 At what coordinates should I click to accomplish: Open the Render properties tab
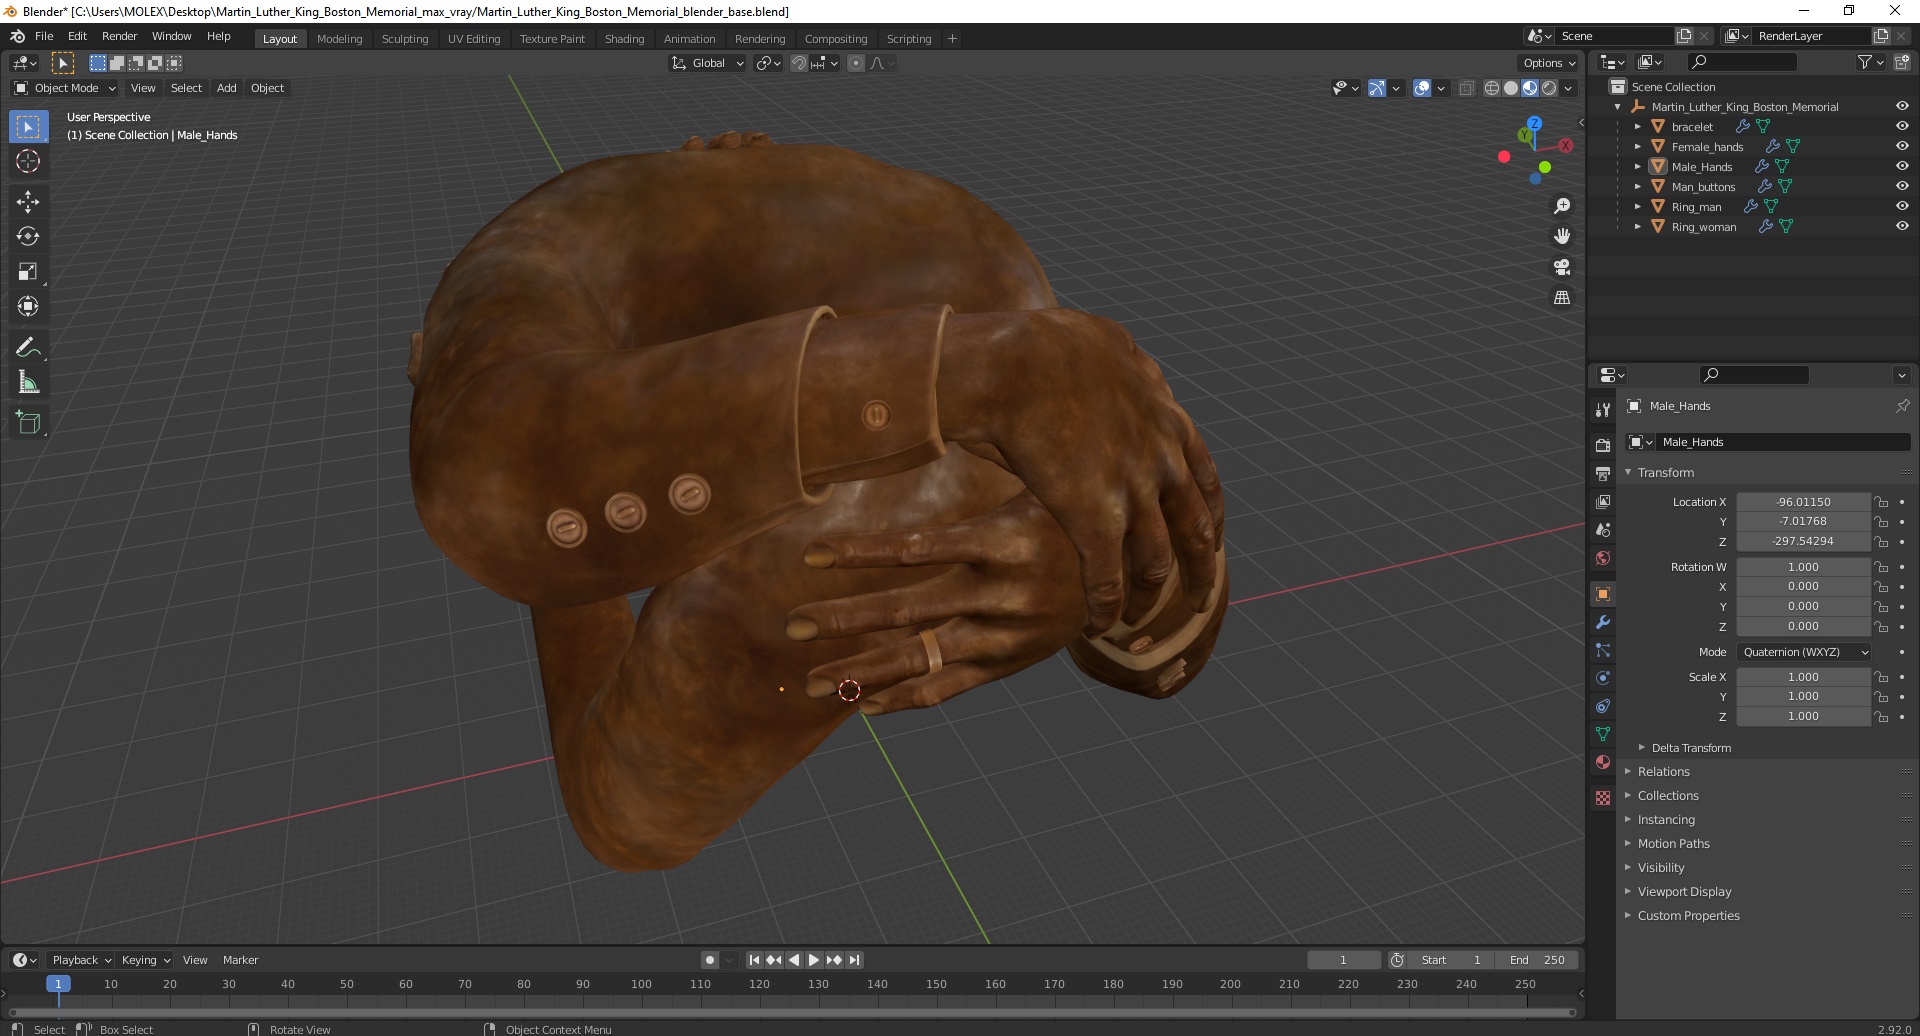click(x=1603, y=445)
